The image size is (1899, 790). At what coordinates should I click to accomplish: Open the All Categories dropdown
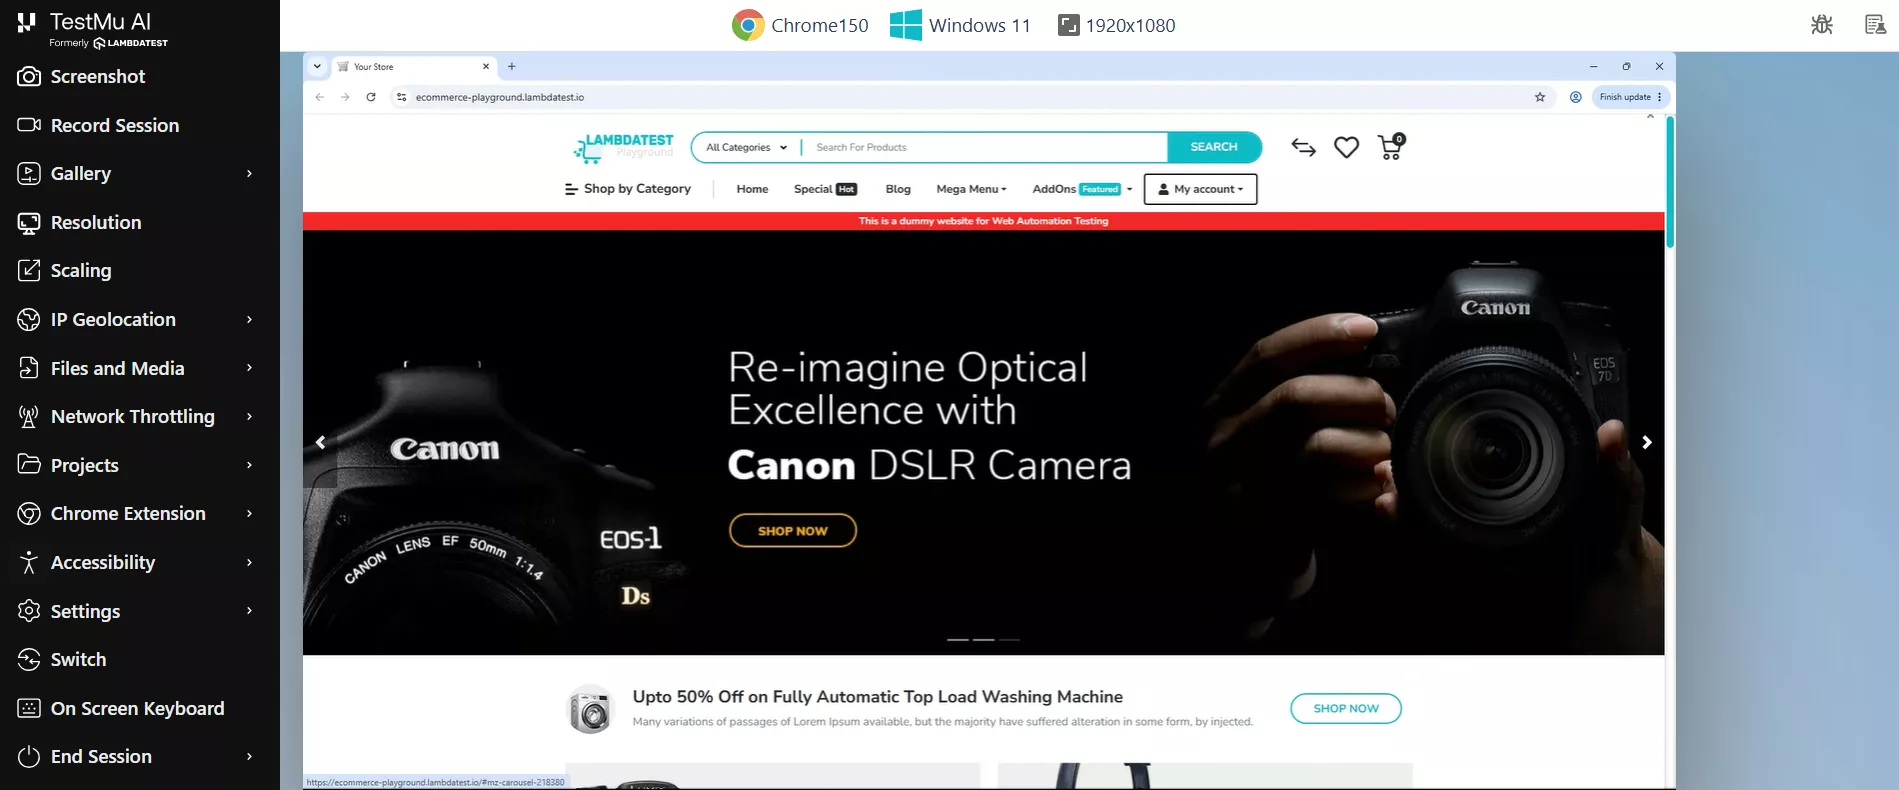coord(746,147)
